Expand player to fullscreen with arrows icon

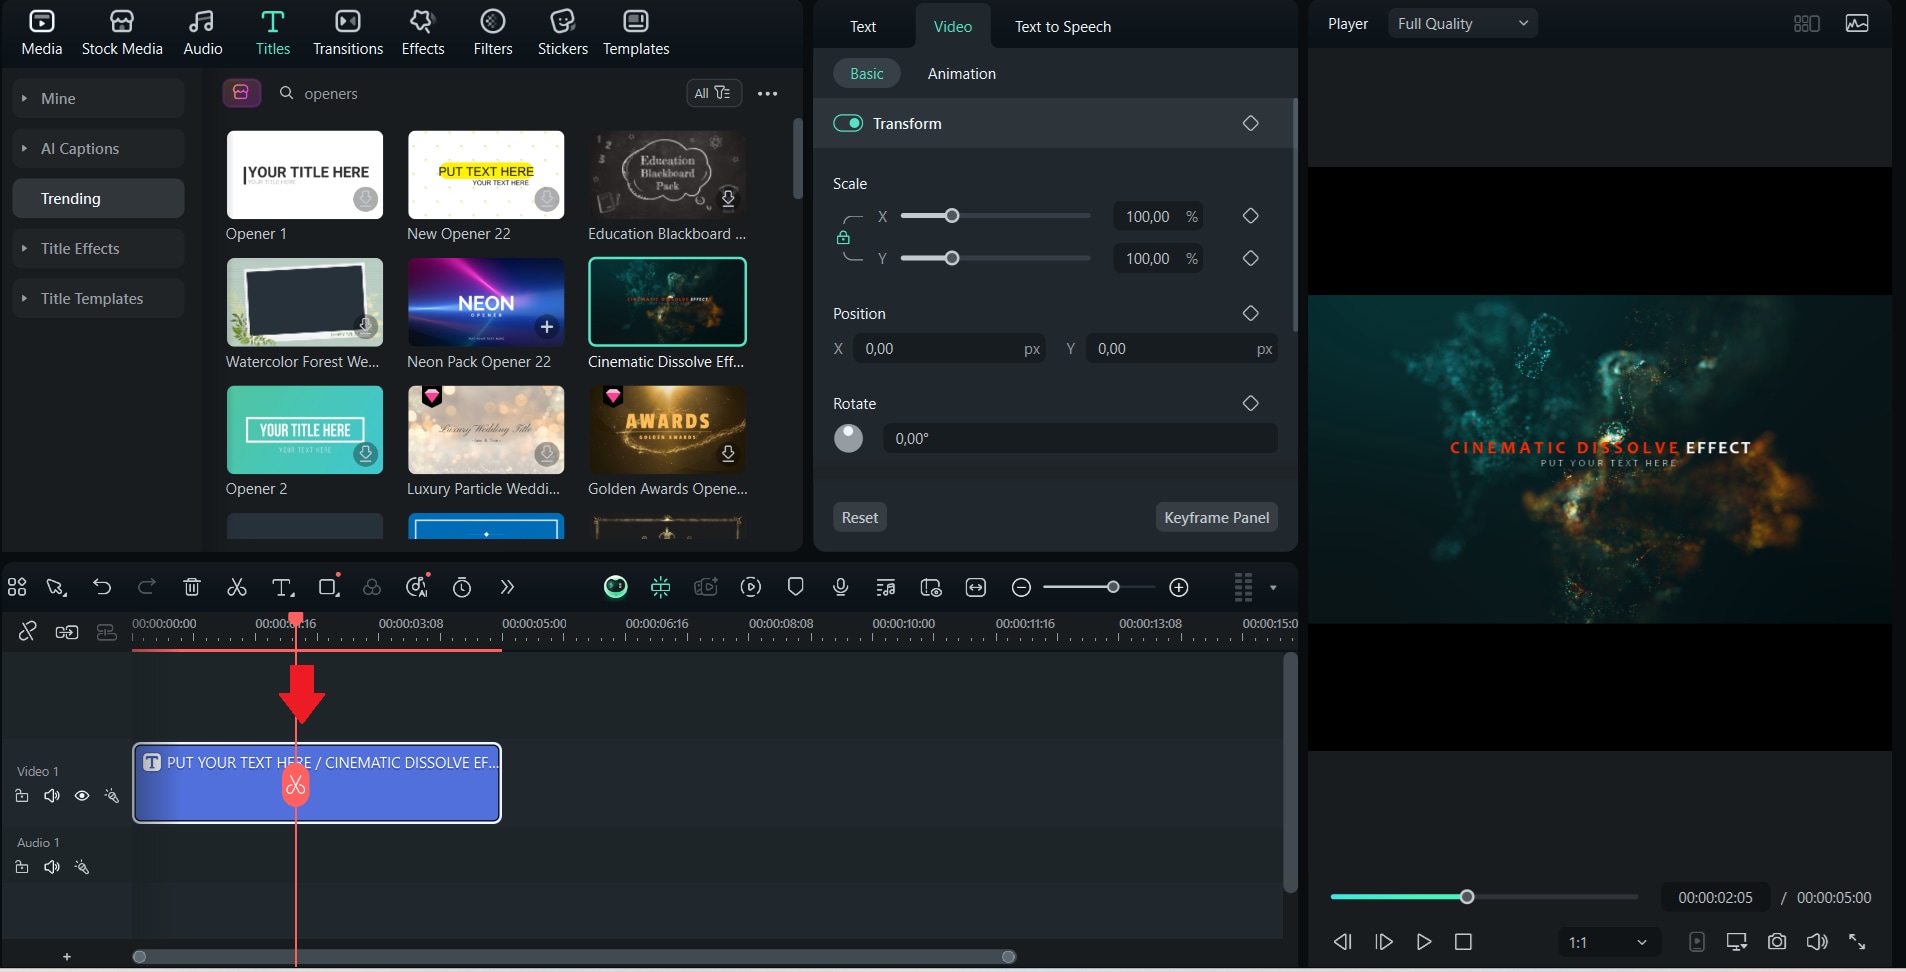pyautogui.click(x=1857, y=942)
